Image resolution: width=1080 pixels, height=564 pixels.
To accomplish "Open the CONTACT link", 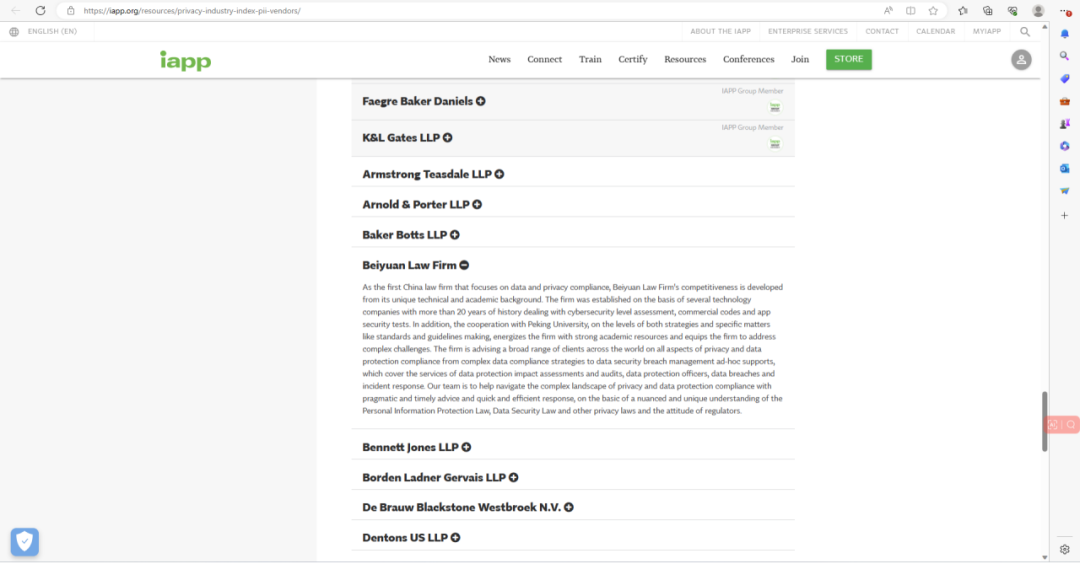I will click(882, 32).
